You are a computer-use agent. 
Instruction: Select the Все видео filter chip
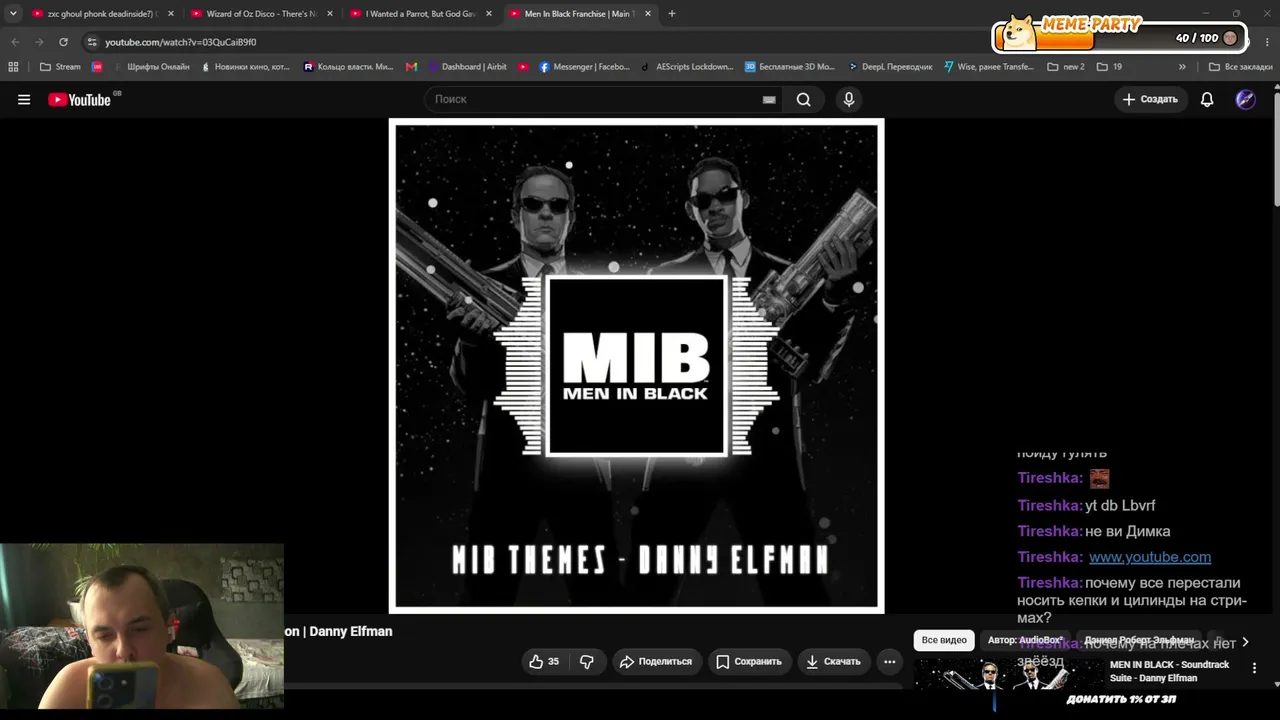point(944,640)
